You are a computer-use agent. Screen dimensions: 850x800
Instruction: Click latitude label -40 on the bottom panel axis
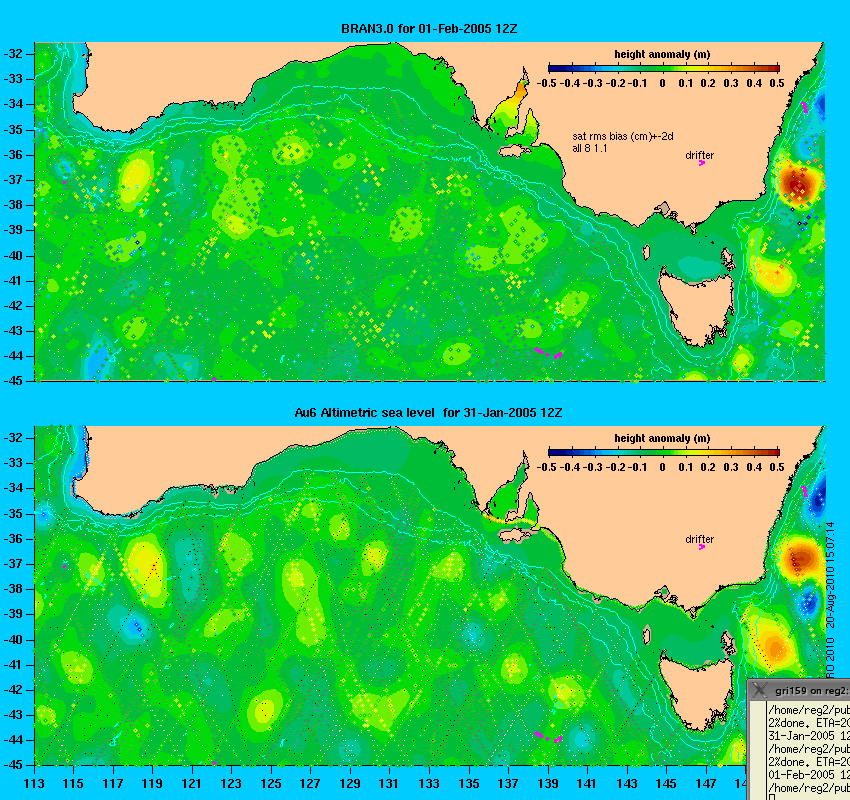click(x=13, y=640)
